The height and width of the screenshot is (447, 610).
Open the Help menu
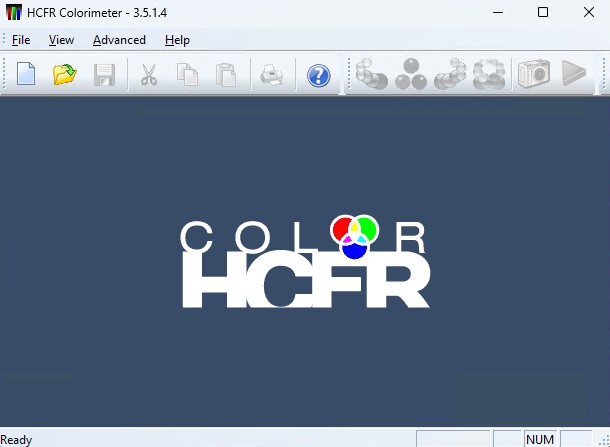(177, 40)
